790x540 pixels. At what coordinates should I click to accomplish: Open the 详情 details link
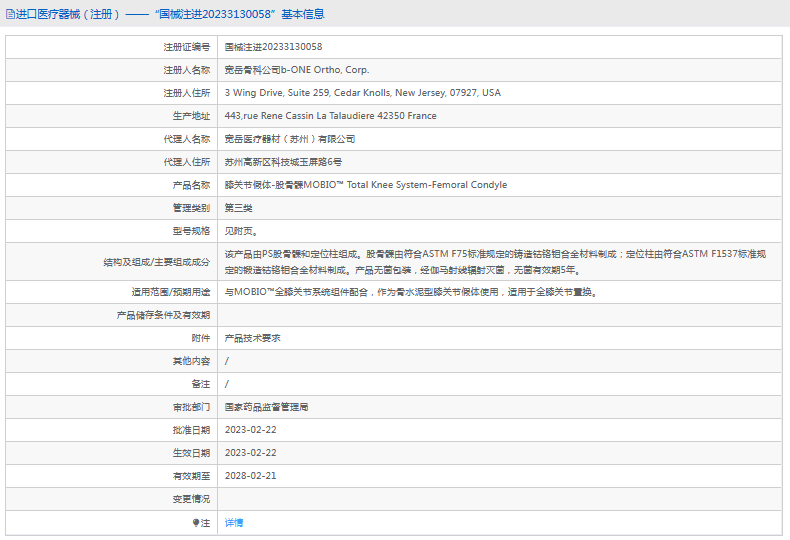[x=233, y=523]
